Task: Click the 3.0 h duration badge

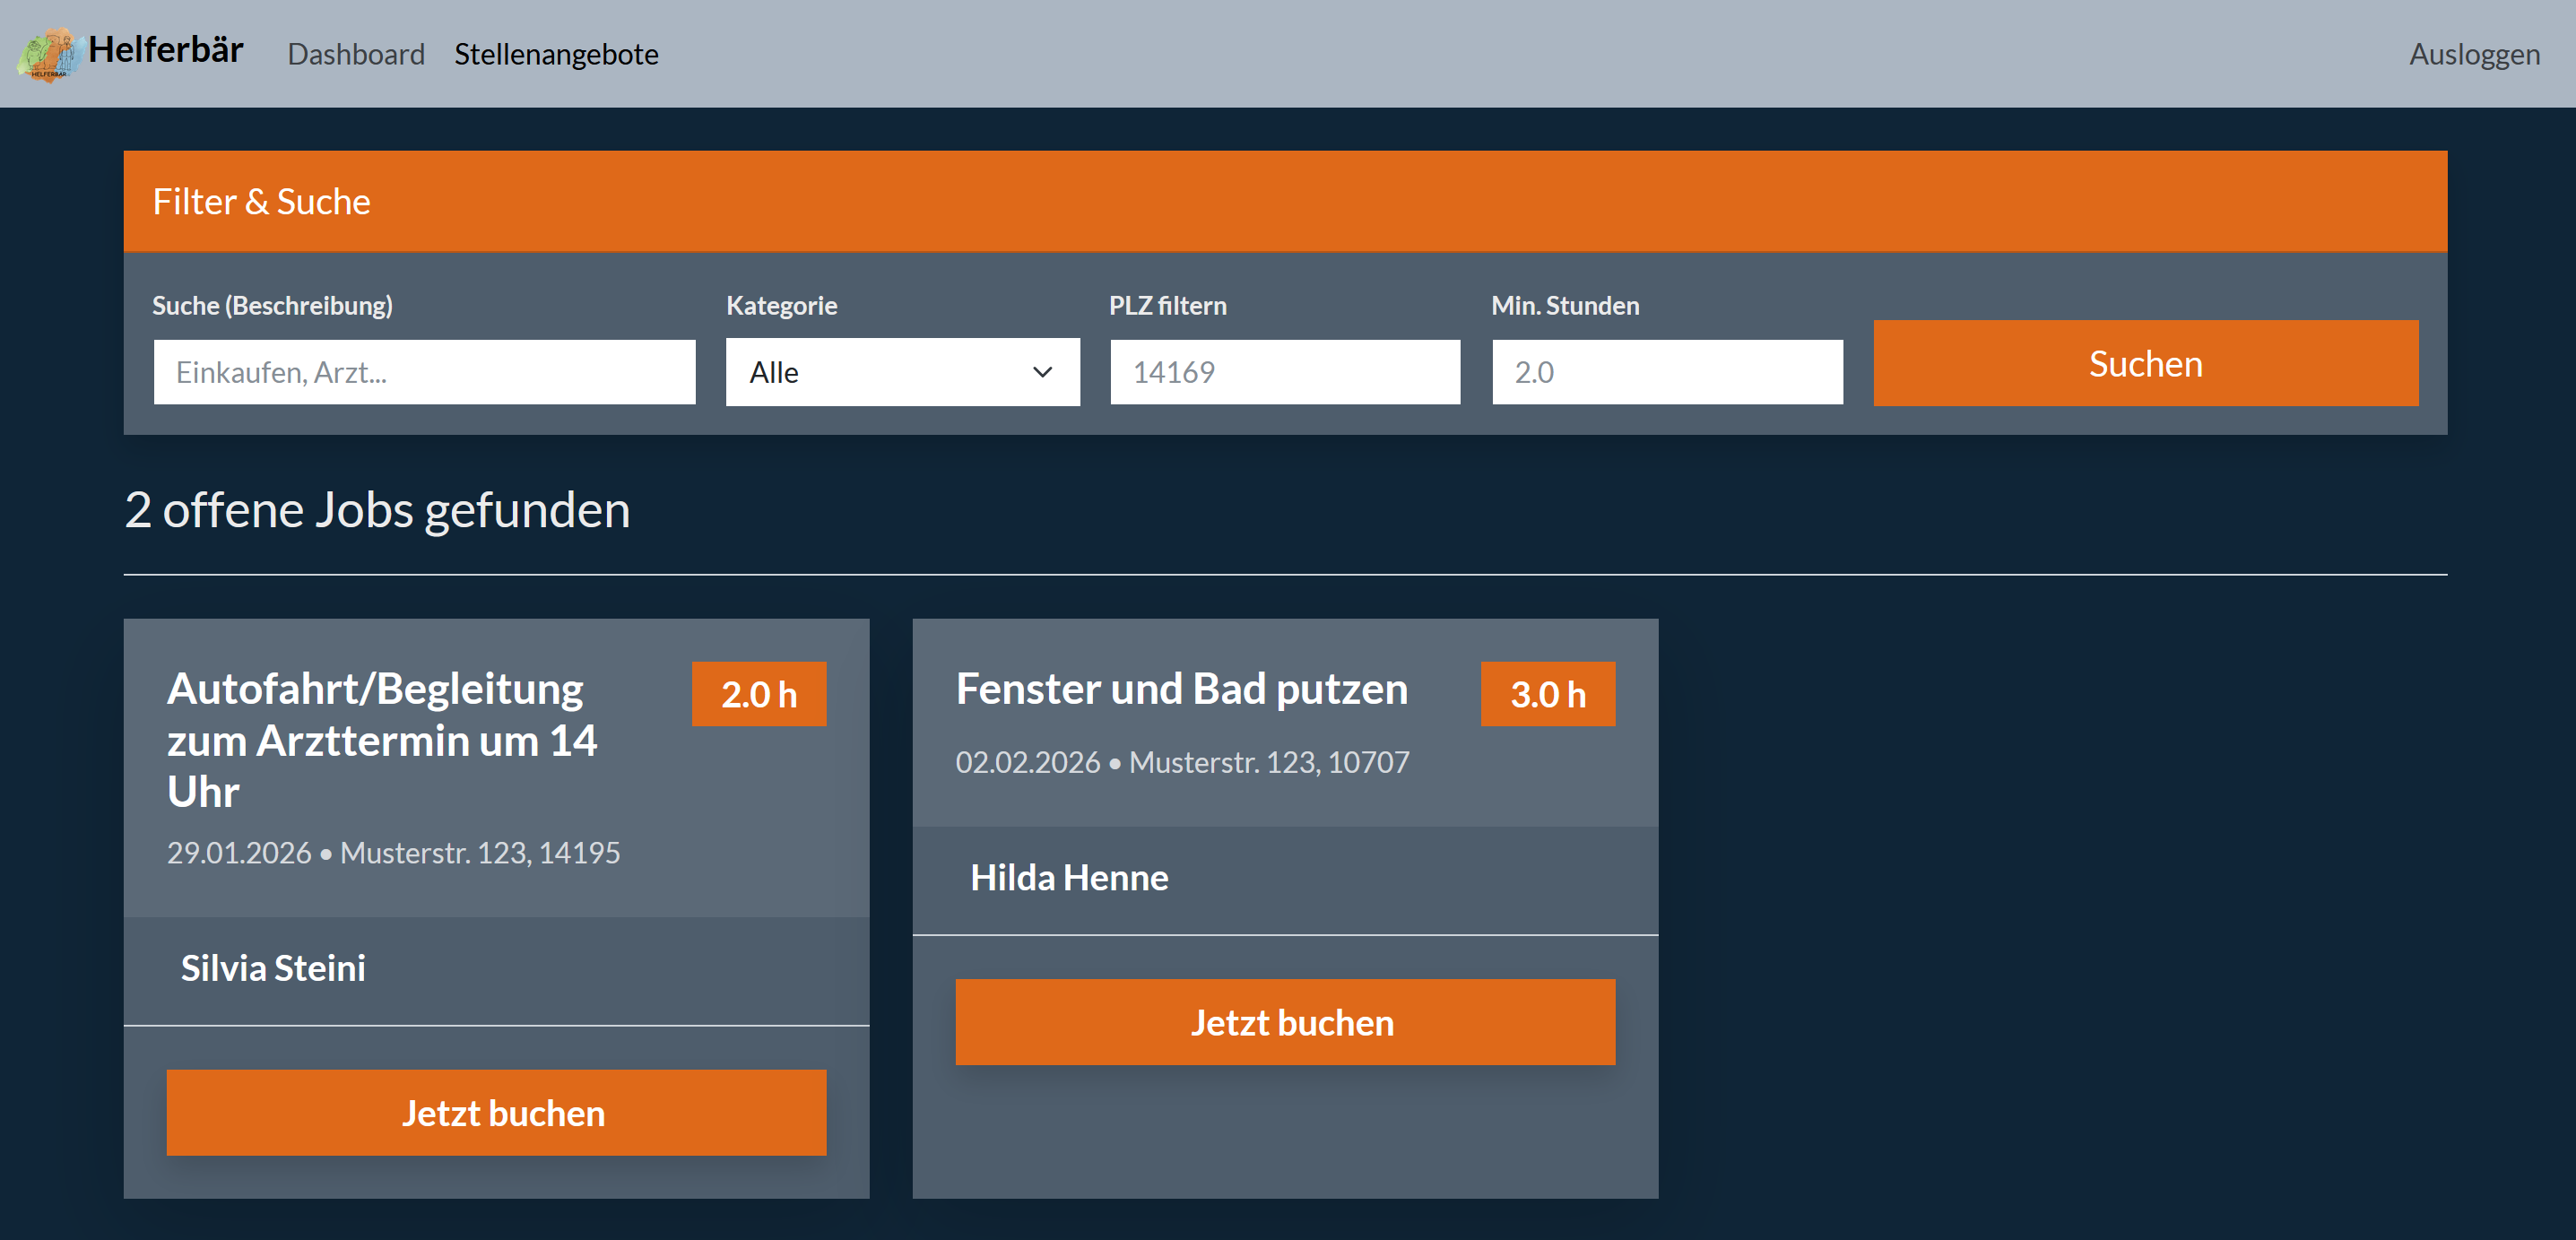Action: point(1547,694)
